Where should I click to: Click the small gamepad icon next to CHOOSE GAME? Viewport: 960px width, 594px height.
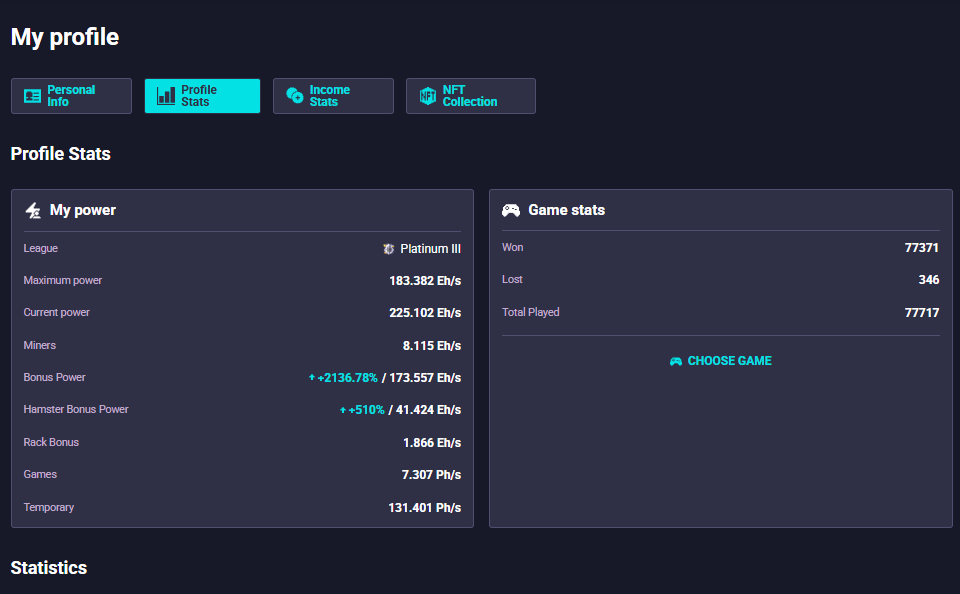click(x=676, y=361)
